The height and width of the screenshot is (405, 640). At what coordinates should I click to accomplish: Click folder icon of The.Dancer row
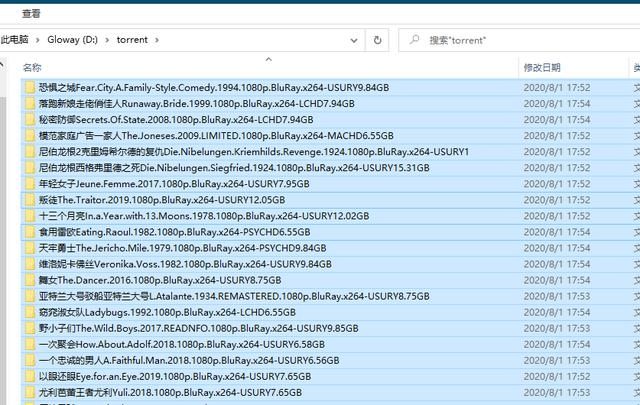tap(30, 280)
